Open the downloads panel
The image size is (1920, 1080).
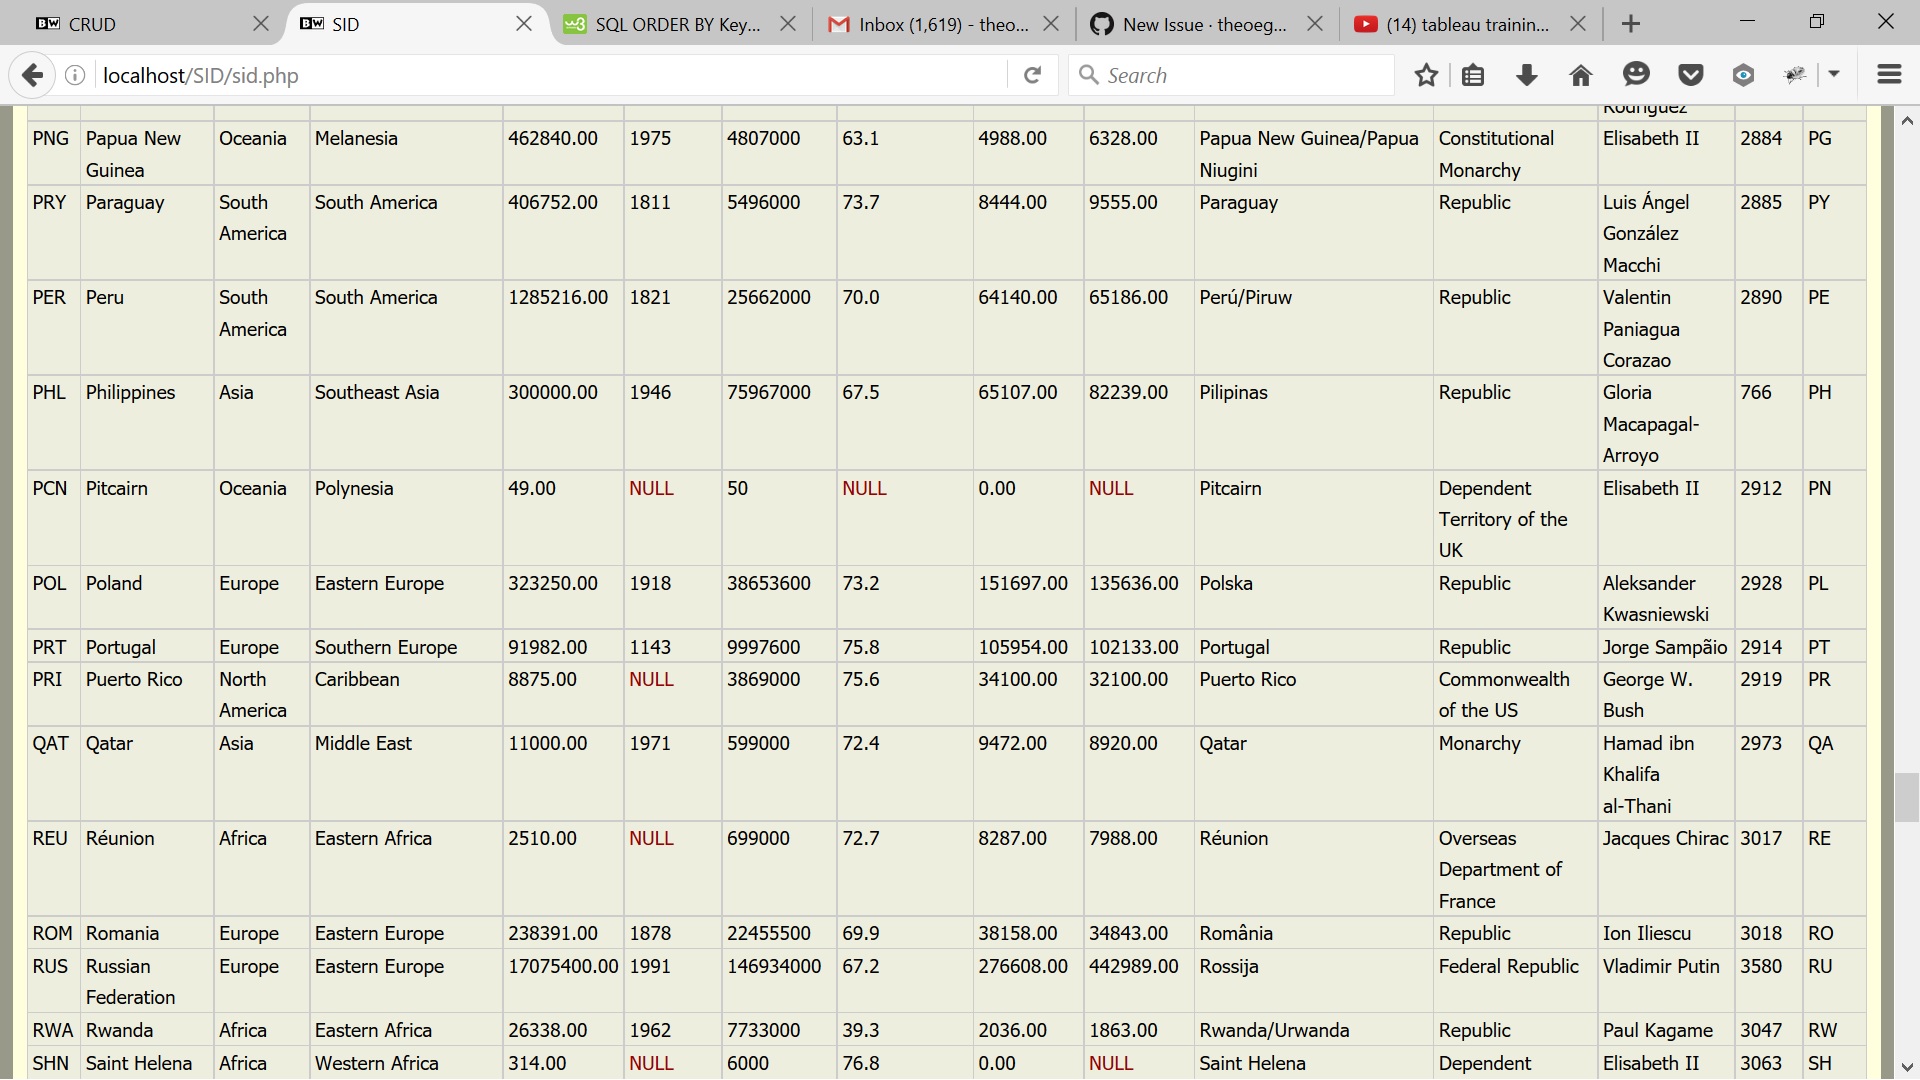click(x=1527, y=74)
